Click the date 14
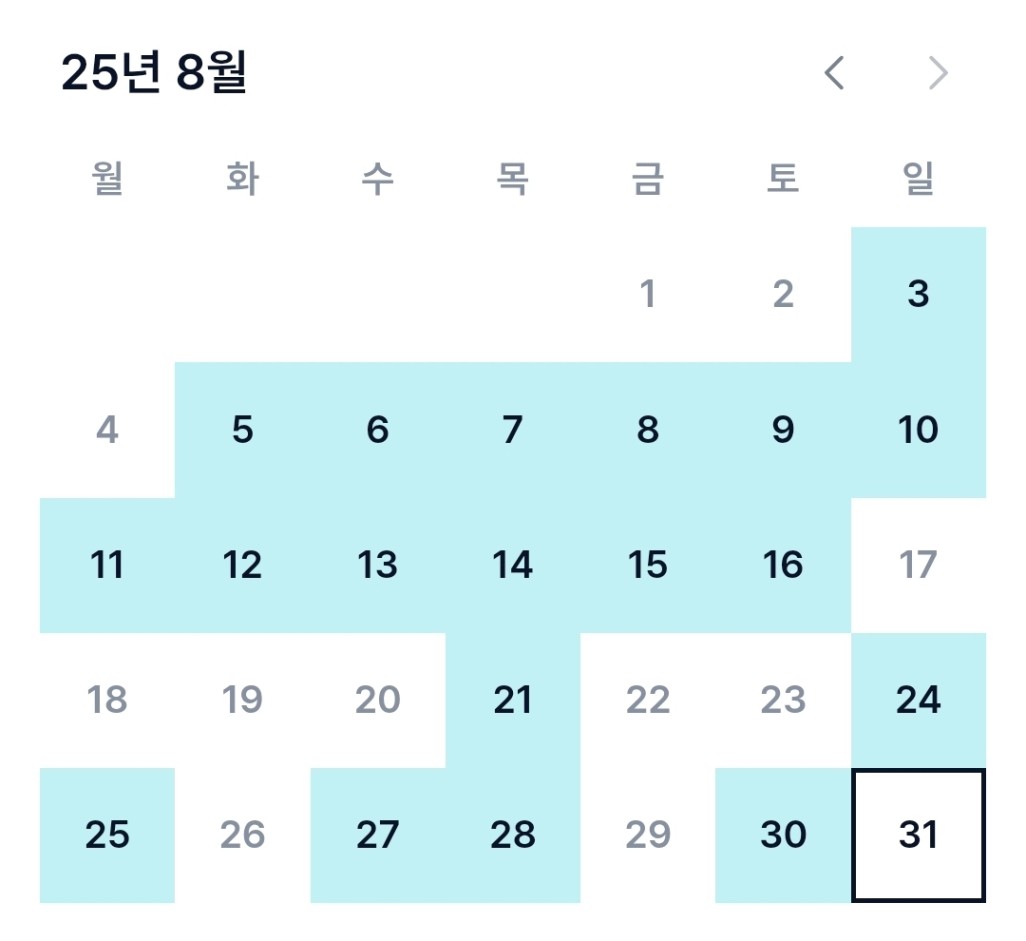1026x941 pixels. tap(513, 565)
